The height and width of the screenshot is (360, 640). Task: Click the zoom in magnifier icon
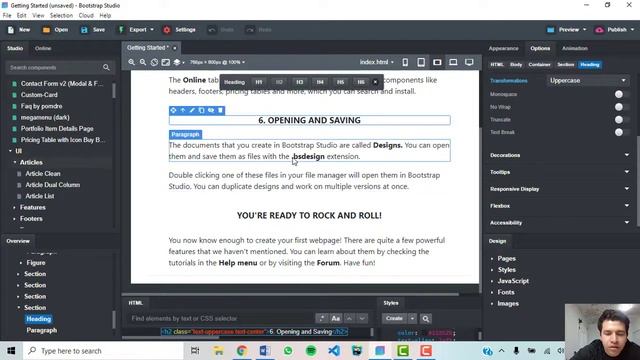131,62
